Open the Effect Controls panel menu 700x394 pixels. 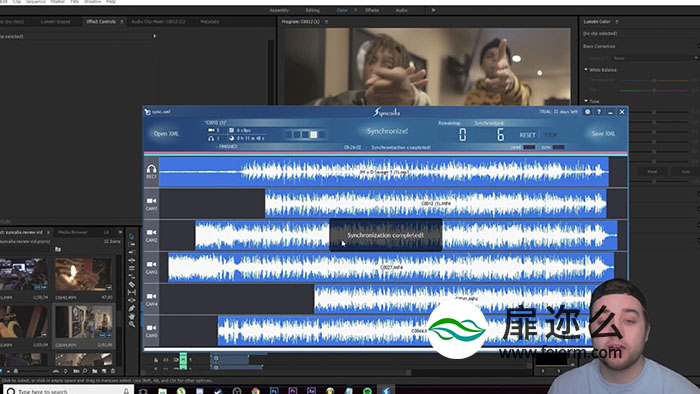point(121,21)
